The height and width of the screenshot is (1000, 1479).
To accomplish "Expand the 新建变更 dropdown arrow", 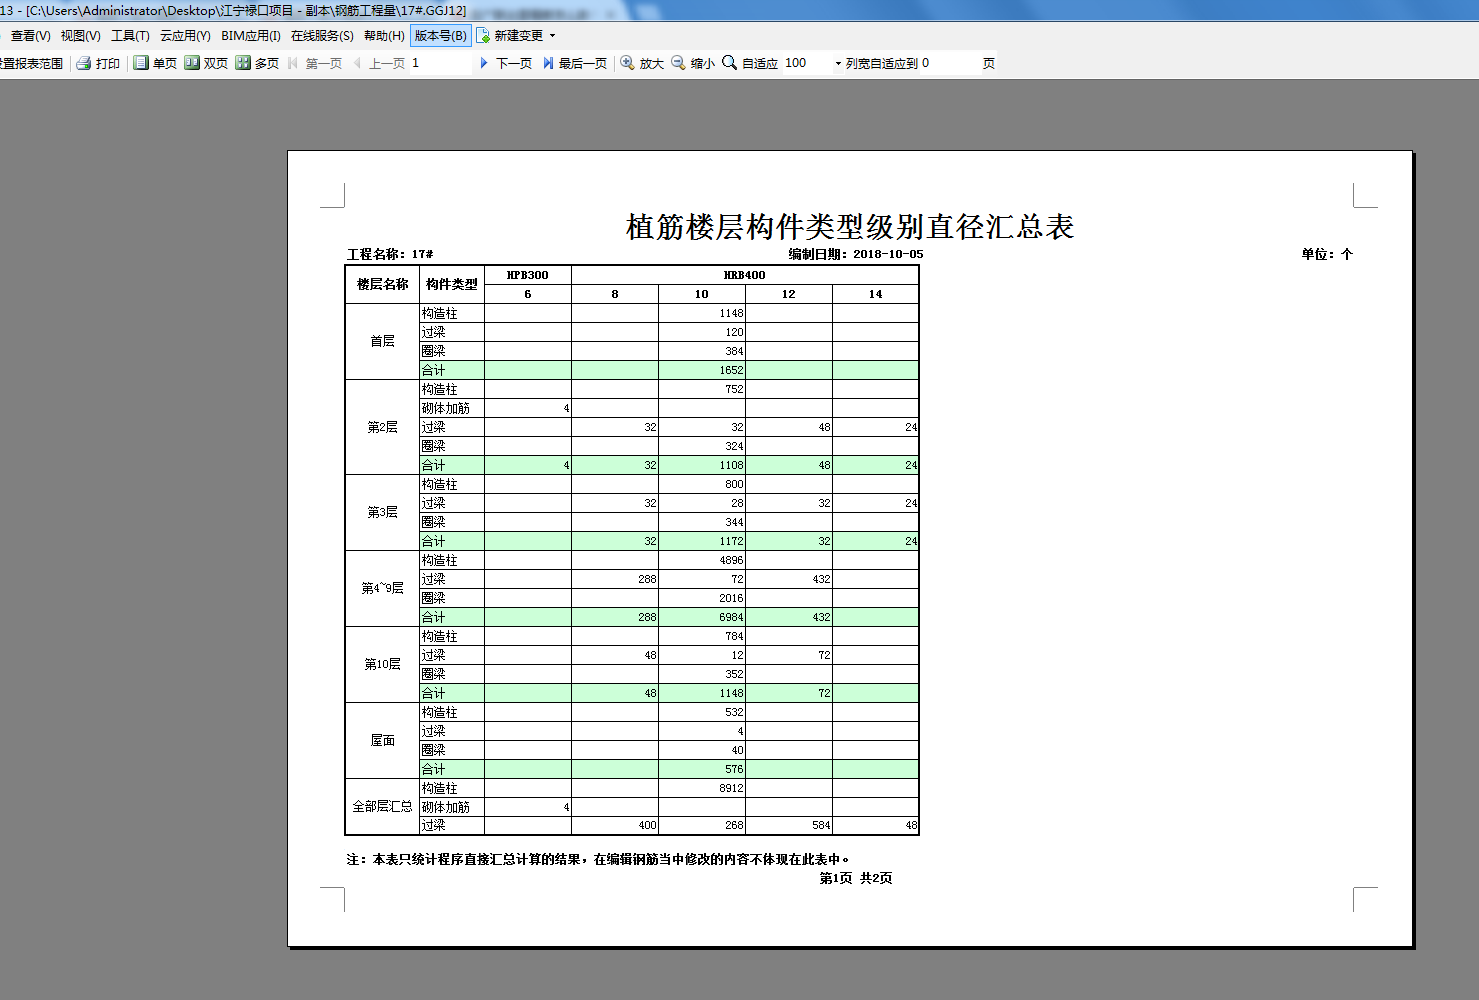I will (x=552, y=36).
